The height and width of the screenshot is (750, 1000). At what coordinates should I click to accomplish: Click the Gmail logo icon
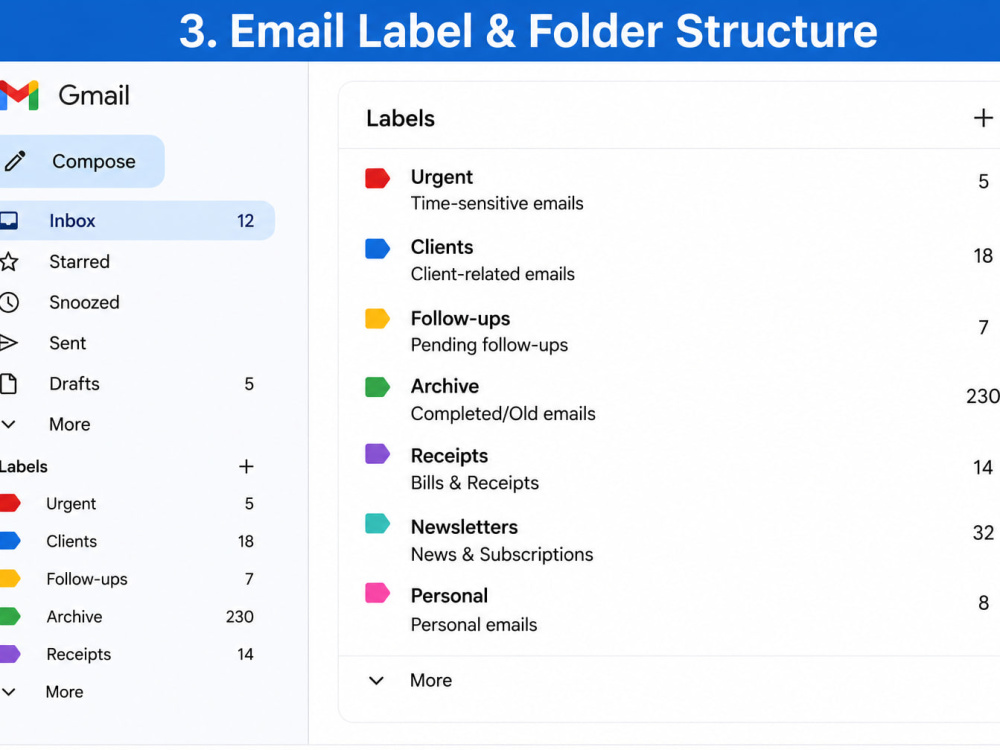19,95
